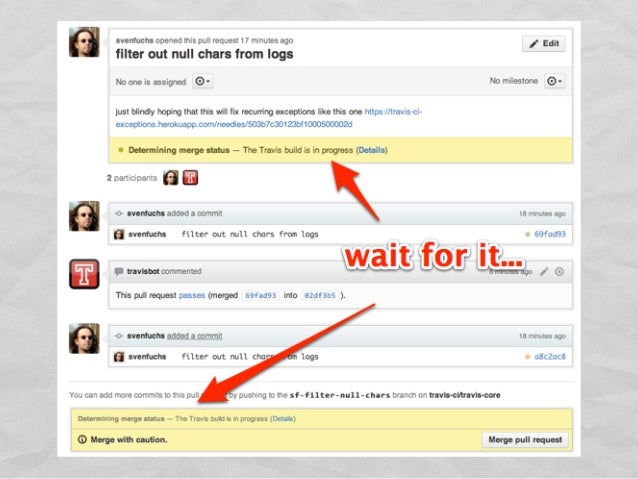The image size is (638, 479).
Task: Click yellow status dot in top merge banner
Action: pyautogui.click(x=121, y=150)
